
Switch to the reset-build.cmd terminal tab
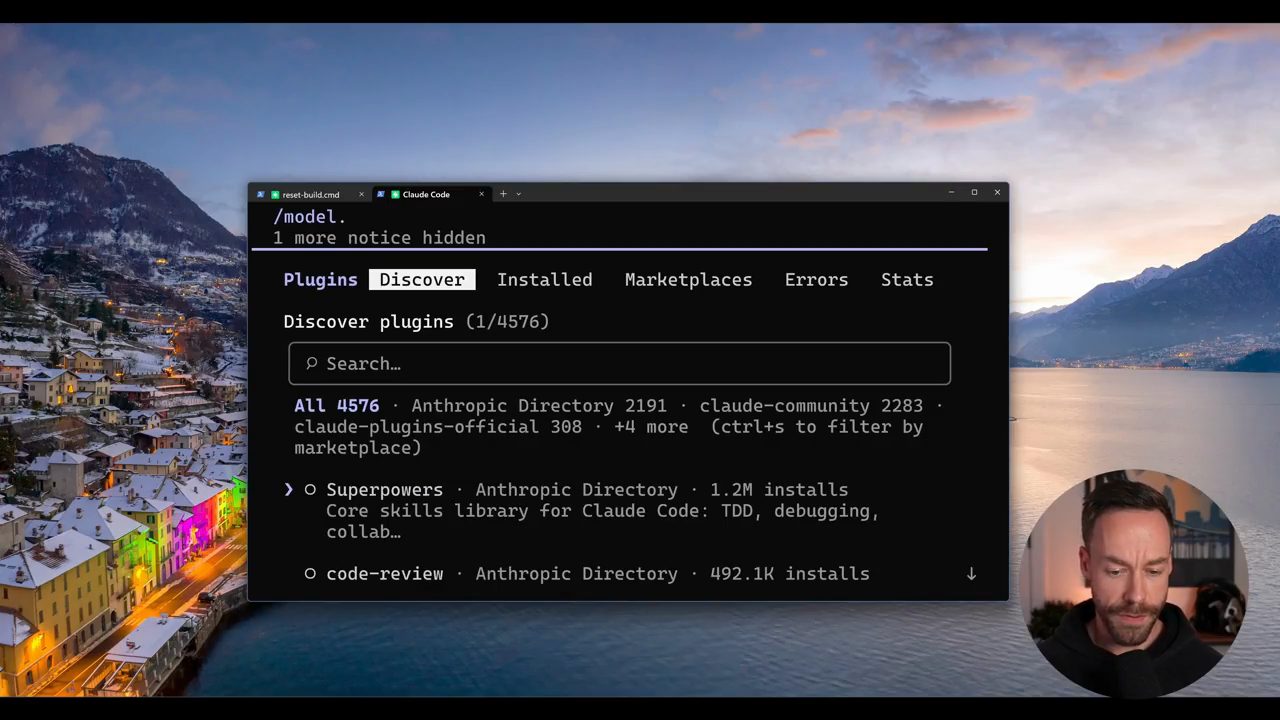[x=310, y=194]
